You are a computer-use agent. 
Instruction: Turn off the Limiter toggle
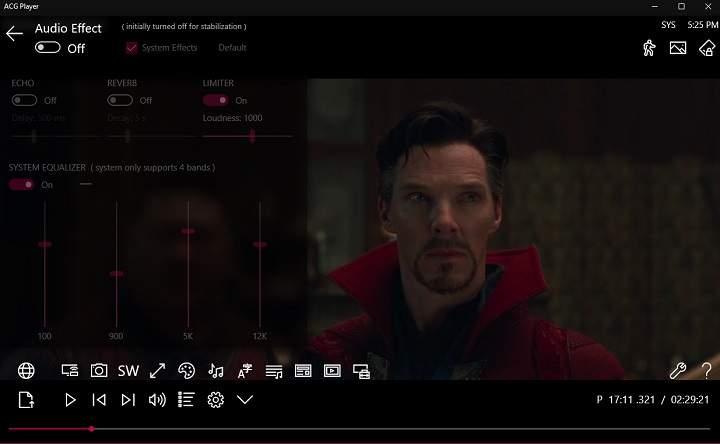coord(215,100)
